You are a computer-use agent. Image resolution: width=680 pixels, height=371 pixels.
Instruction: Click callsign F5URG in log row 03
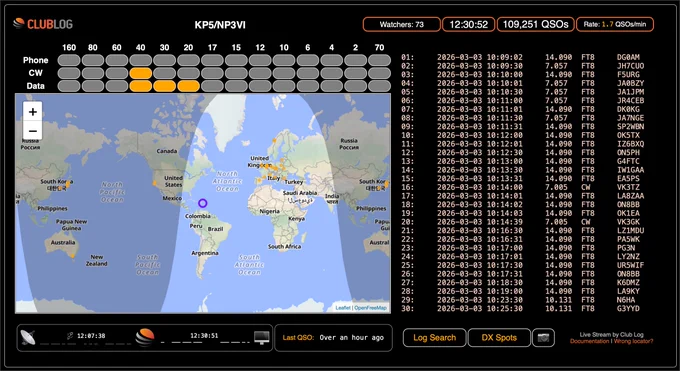(628, 75)
